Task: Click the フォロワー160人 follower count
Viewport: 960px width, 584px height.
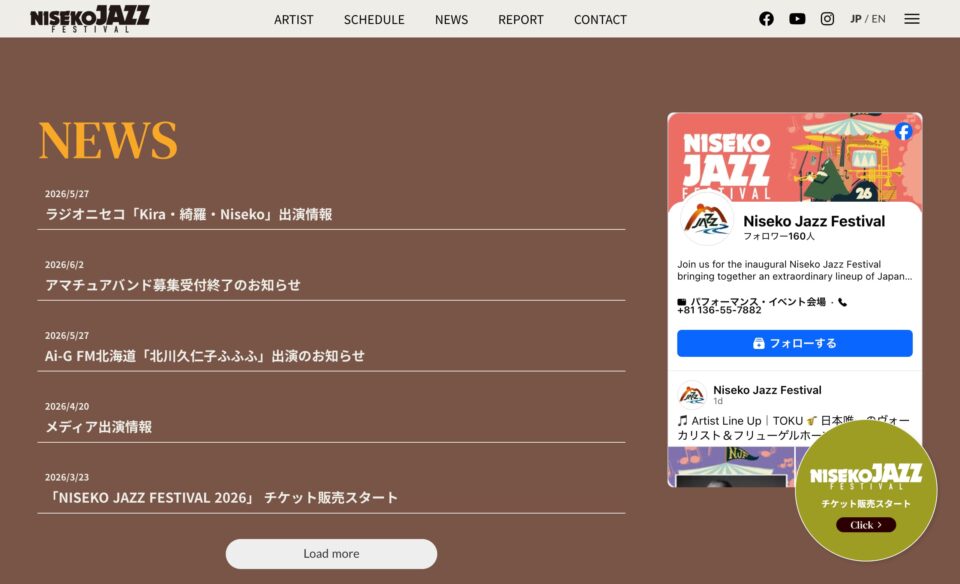Action: pos(779,236)
